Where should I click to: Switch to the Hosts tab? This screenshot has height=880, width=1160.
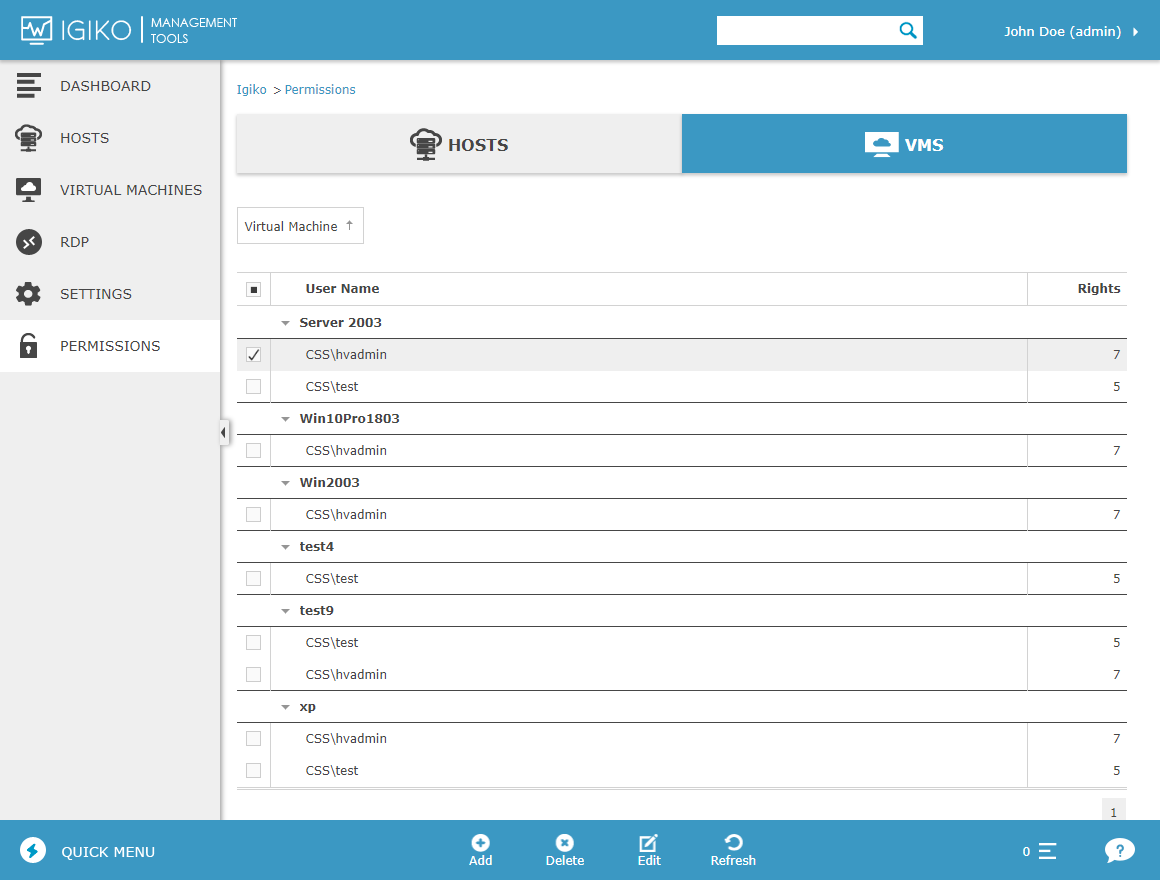459,144
